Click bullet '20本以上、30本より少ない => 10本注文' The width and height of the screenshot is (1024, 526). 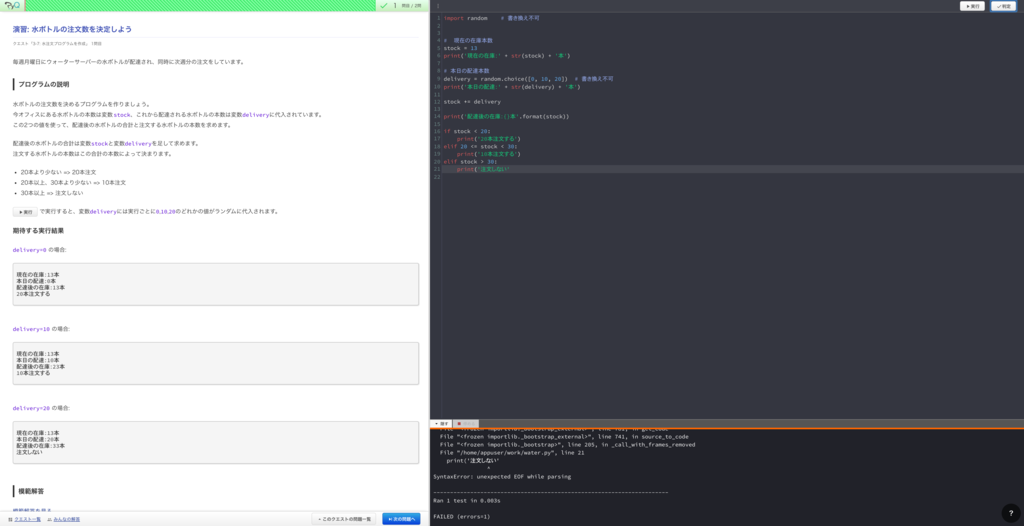[73, 183]
